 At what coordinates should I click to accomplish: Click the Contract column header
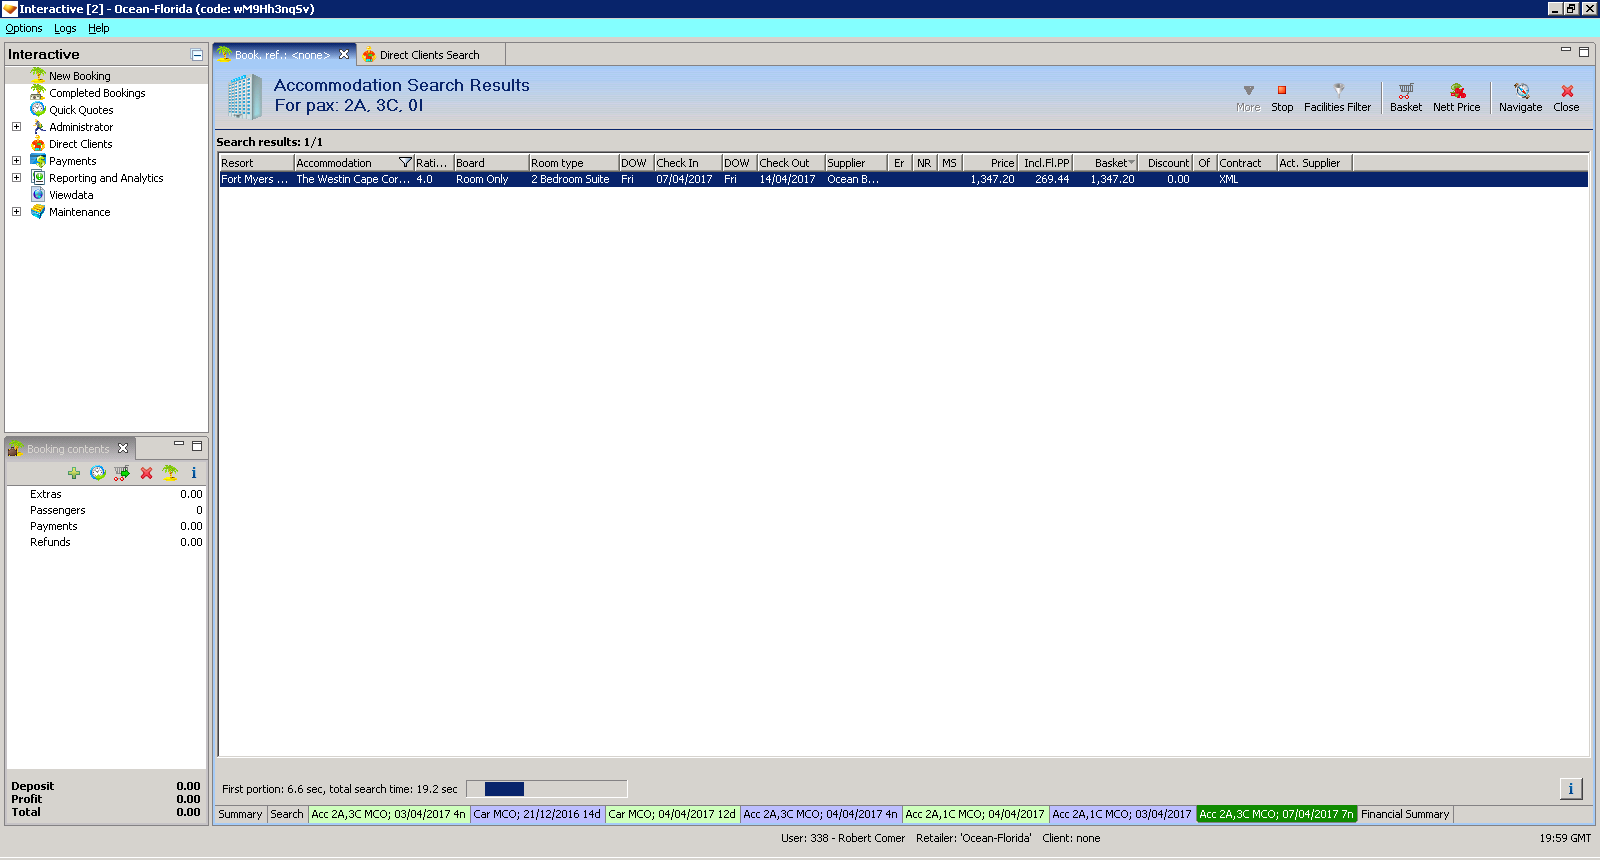click(1247, 163)
